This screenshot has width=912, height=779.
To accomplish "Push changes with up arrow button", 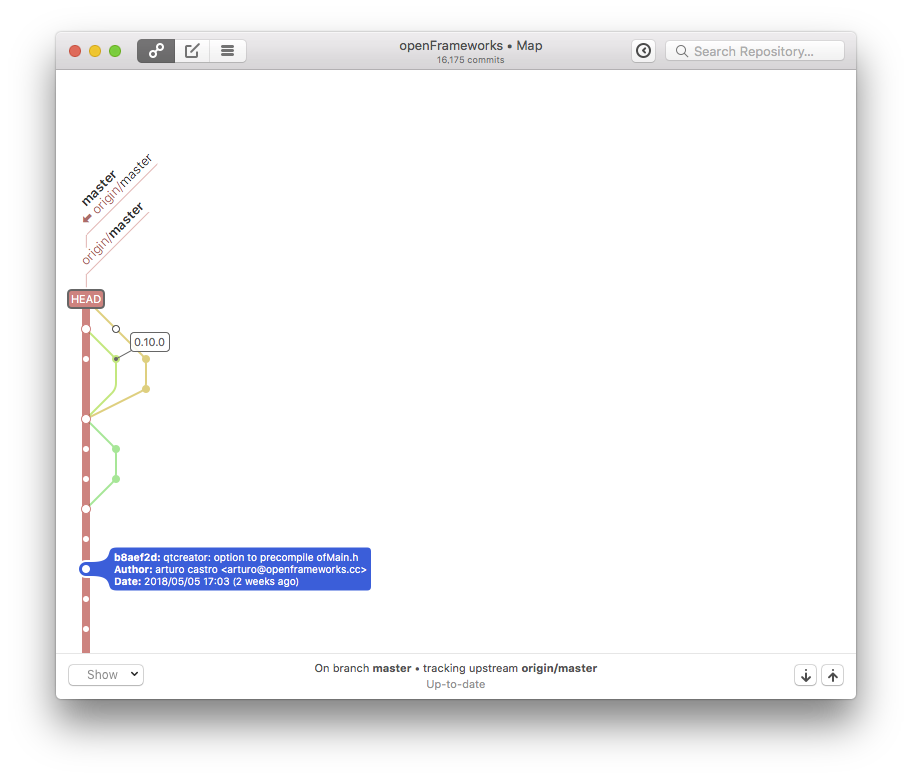I will pos(832,675).
